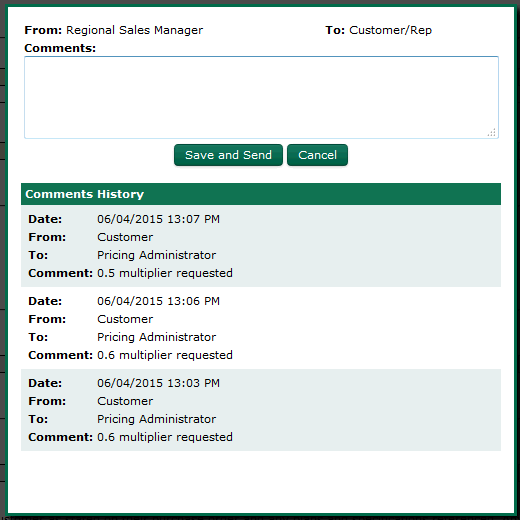The image size is (520, 520).
Task: Select Pricing Administrator in the 13:03 entry
Action: tap(156, 419)
